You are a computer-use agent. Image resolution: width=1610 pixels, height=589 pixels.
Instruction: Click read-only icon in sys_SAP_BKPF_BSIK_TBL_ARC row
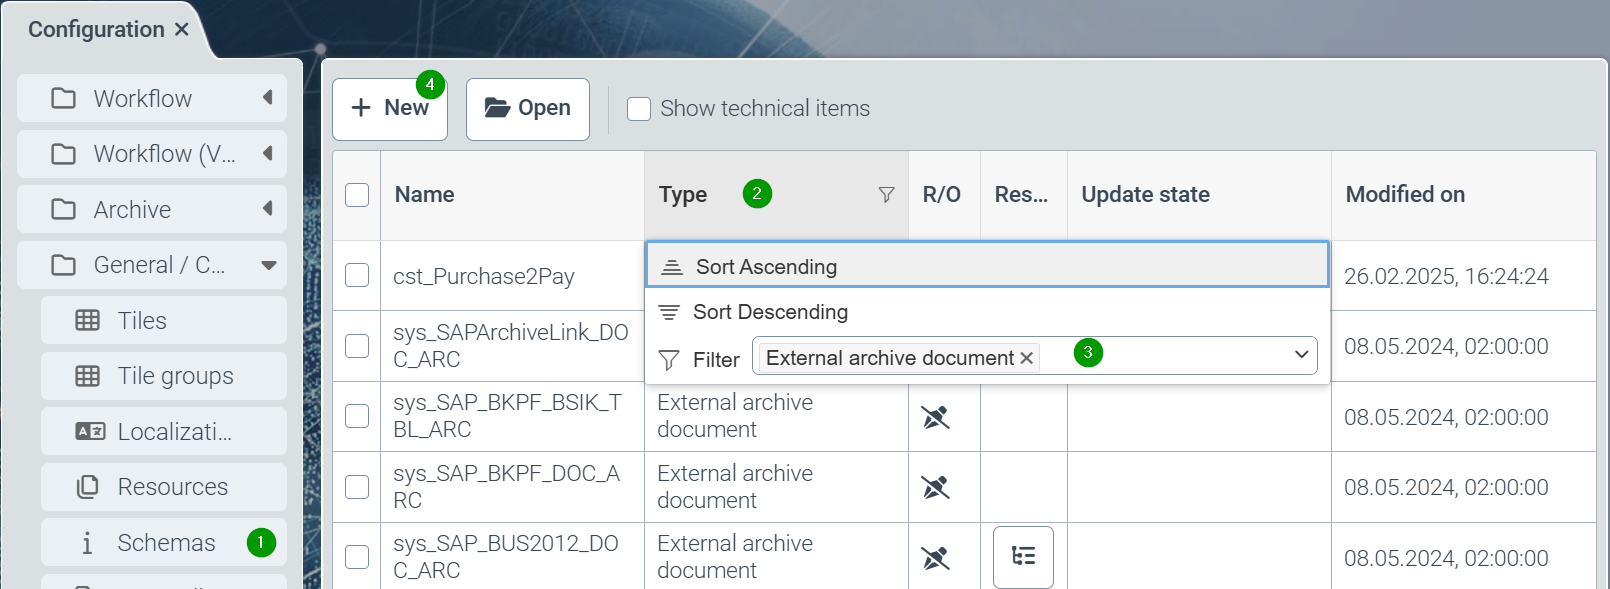[935, 417]
